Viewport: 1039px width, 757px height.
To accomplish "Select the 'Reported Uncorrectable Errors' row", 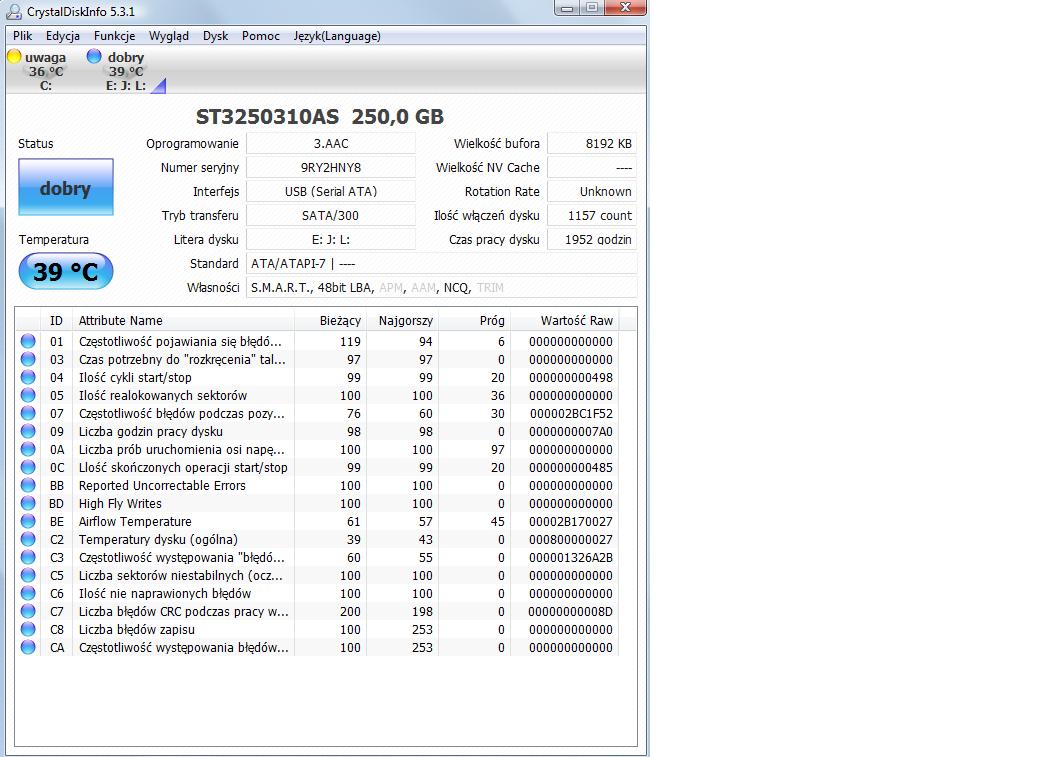I will click(x=317, y=485).
